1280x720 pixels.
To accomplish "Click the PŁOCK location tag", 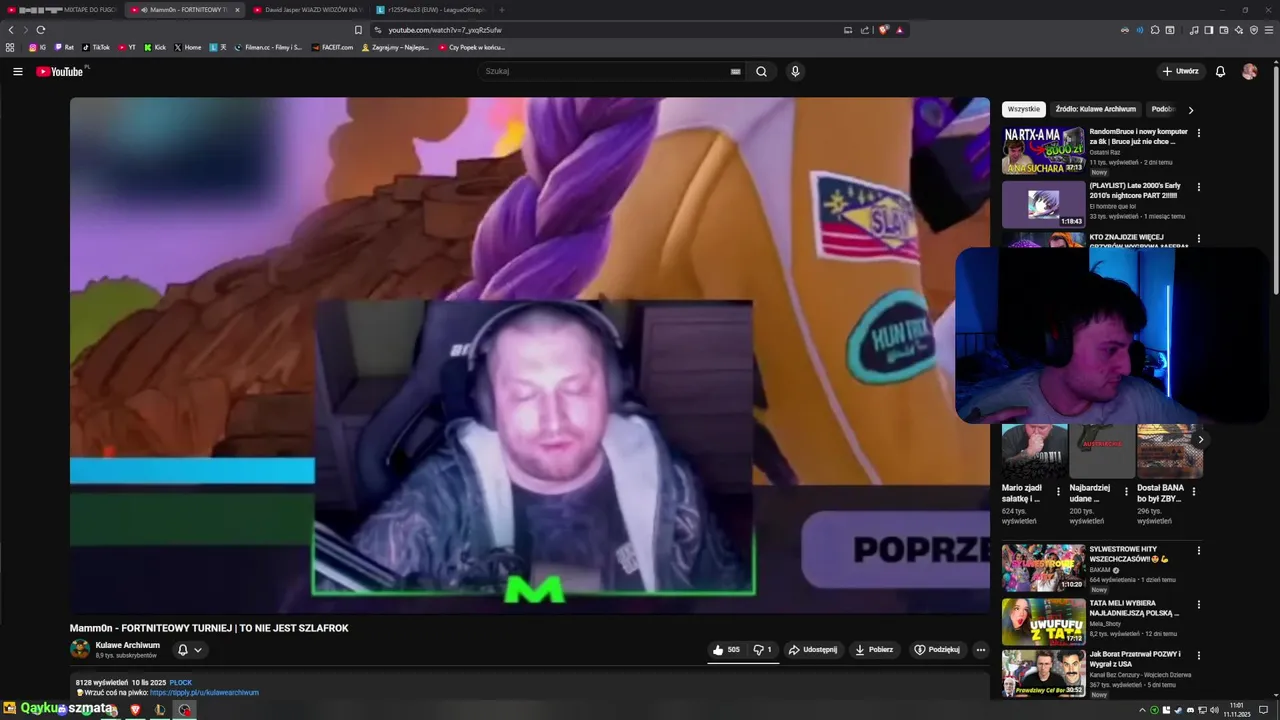I will click(180, 682).
